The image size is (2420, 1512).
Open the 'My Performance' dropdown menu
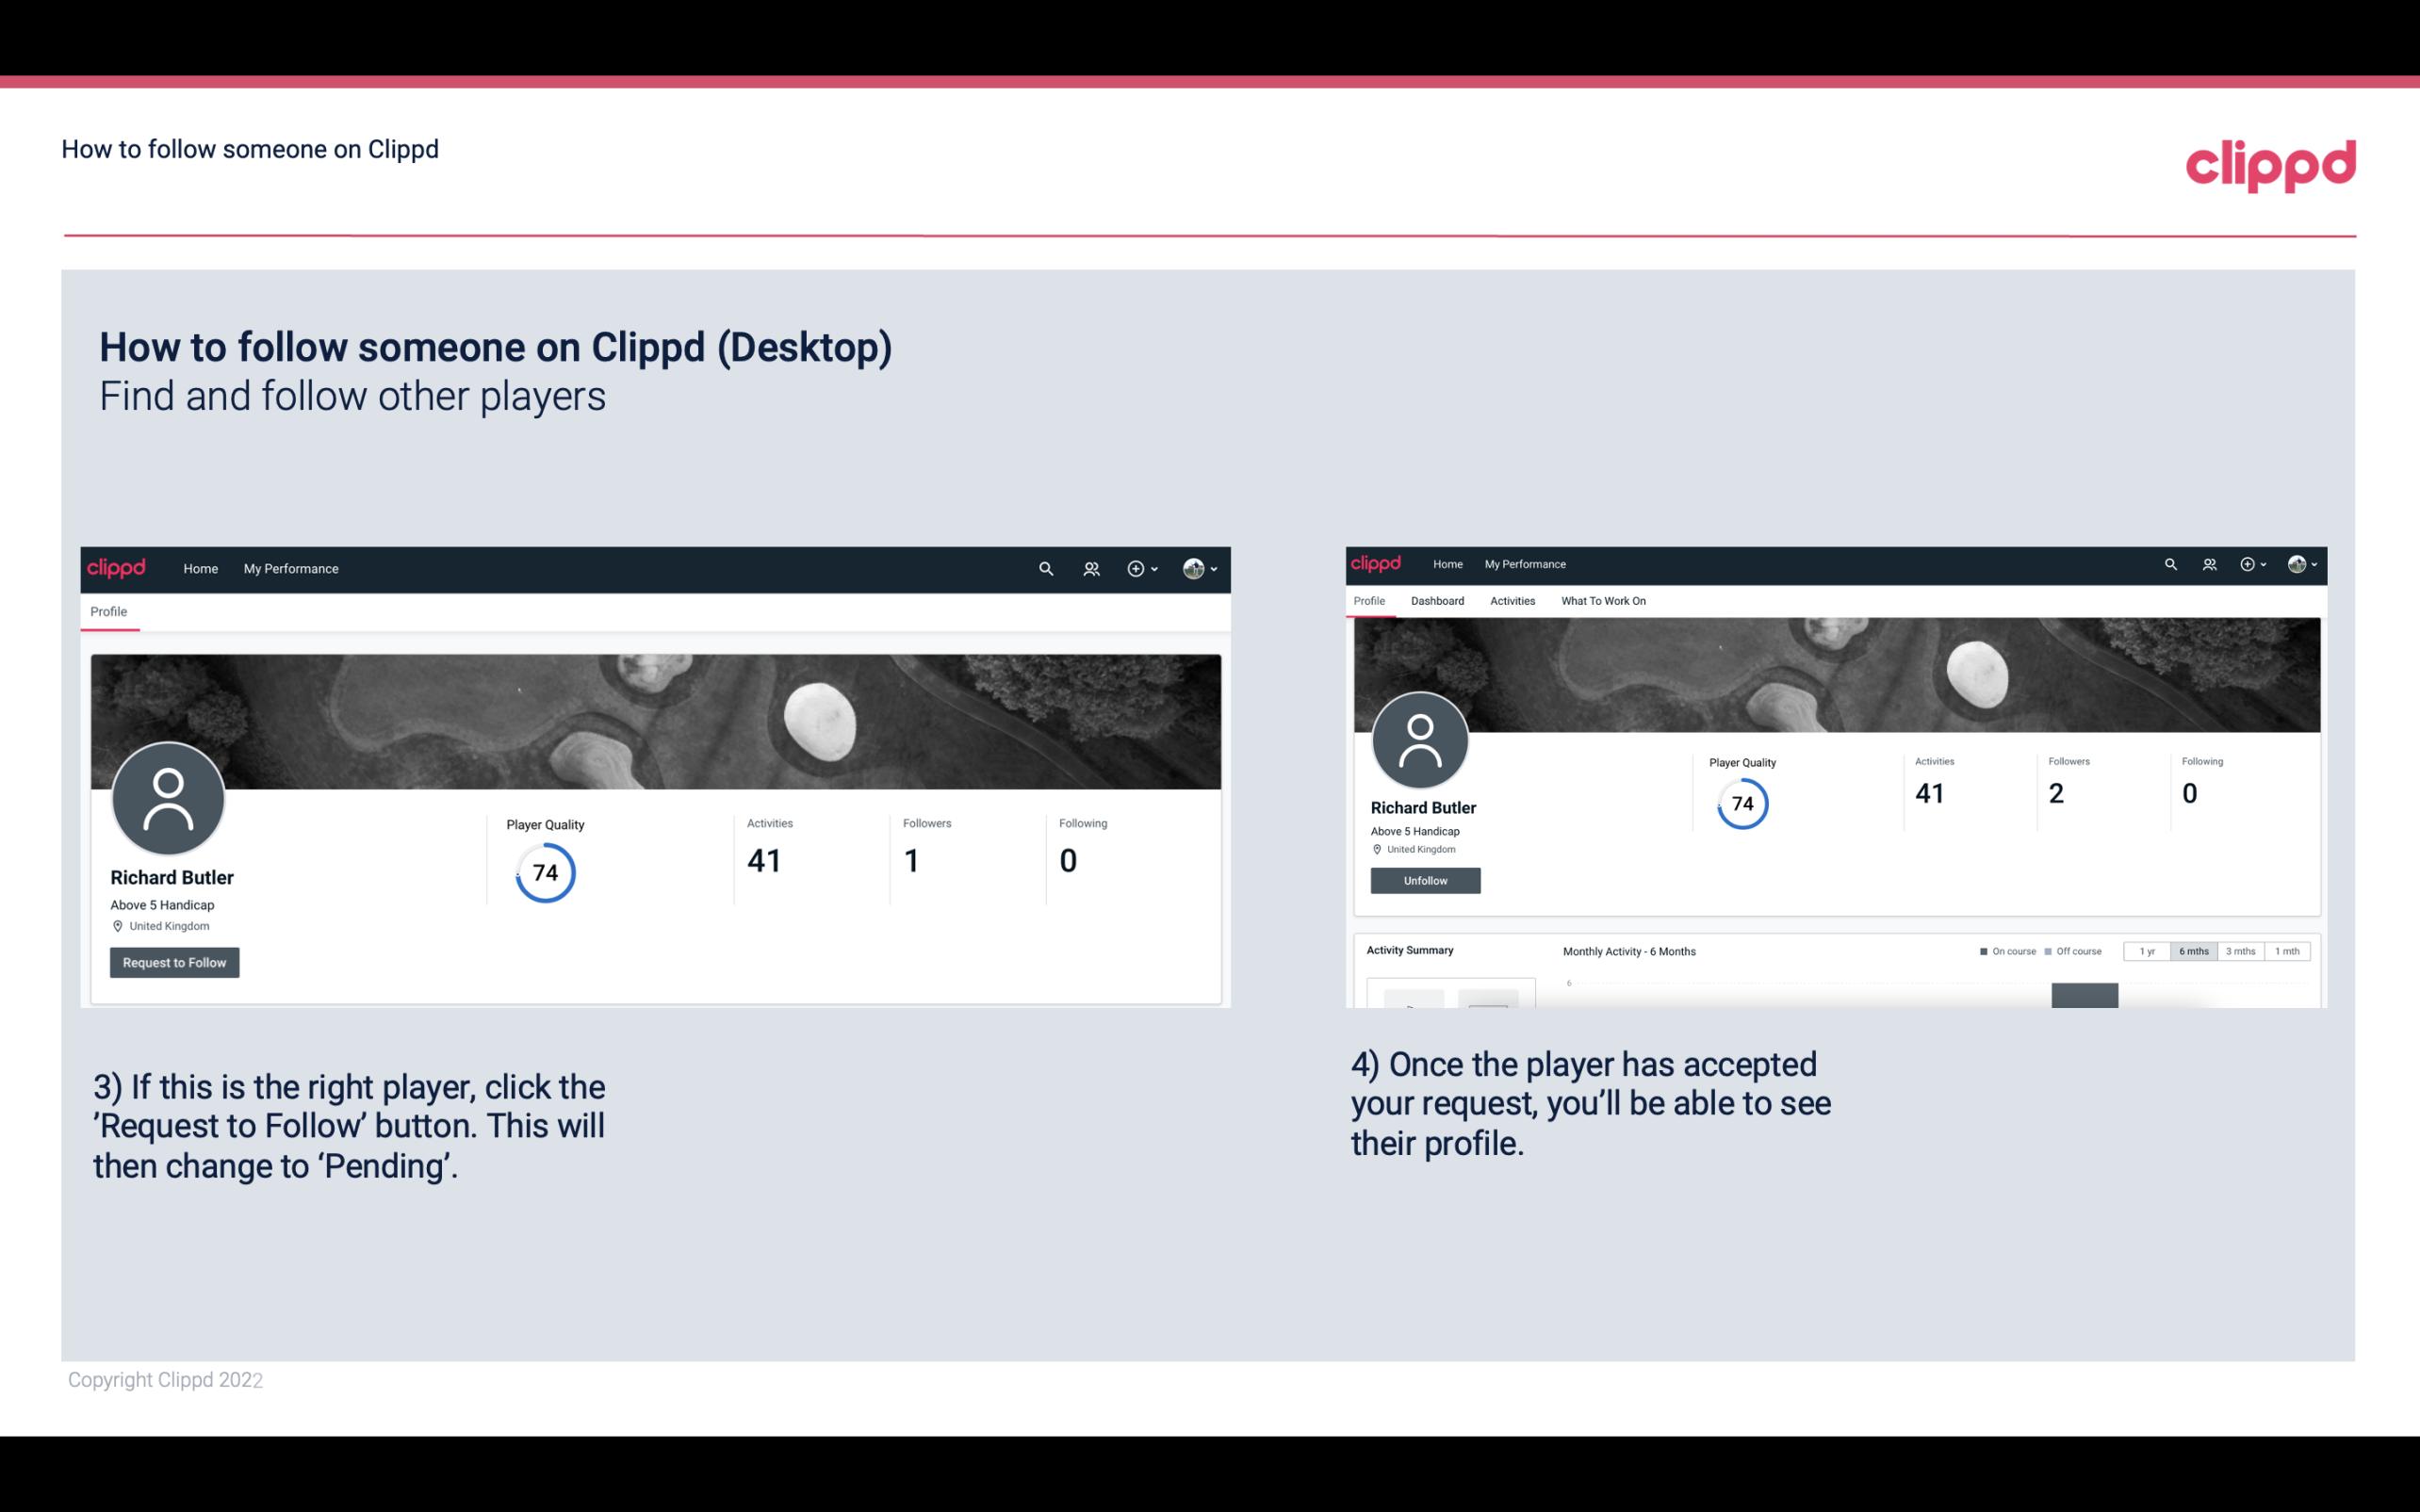pos(289,568)
